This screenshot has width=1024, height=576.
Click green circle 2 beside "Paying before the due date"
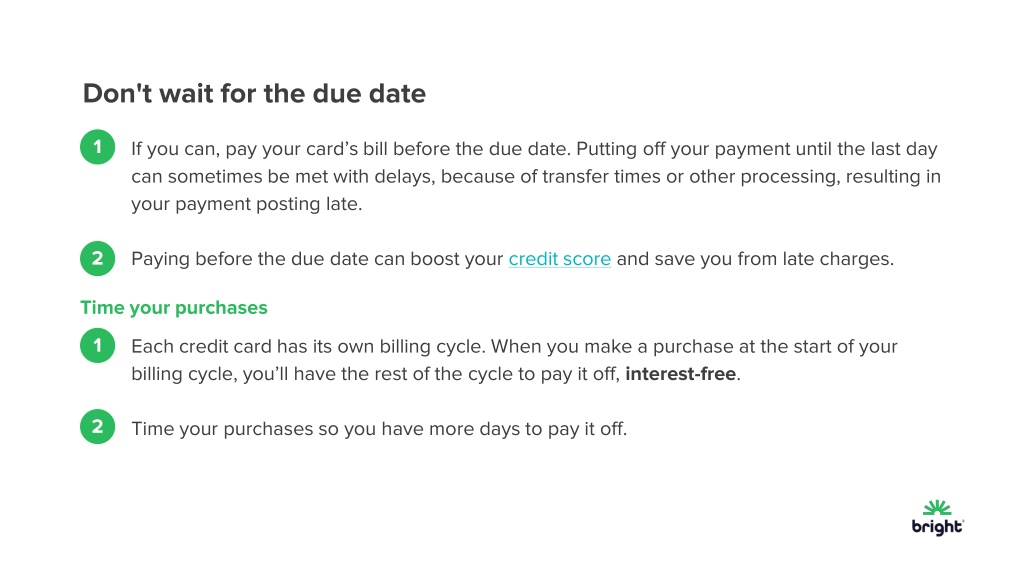coord(98,259)
